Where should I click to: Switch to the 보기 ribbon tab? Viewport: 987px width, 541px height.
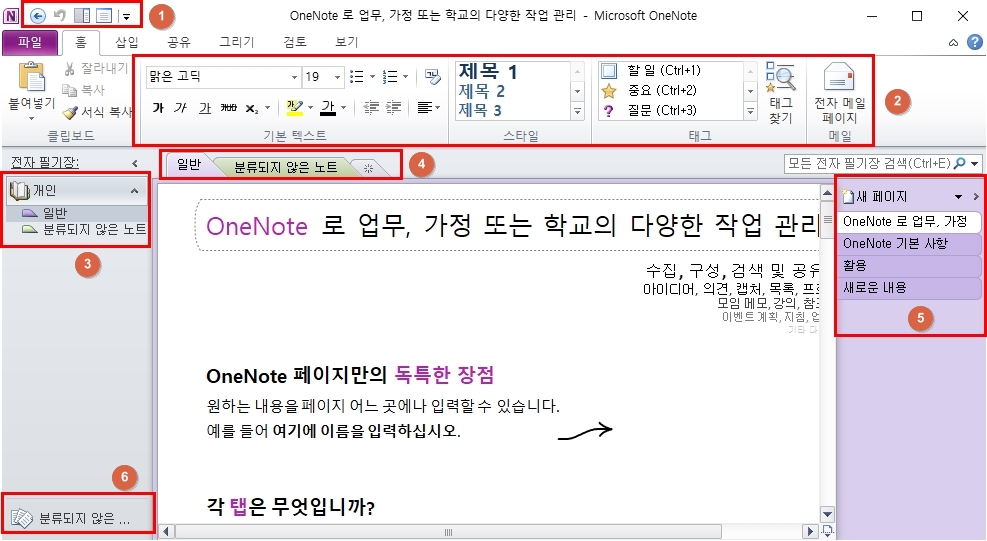pyautogui.click(x=347, y=42)
